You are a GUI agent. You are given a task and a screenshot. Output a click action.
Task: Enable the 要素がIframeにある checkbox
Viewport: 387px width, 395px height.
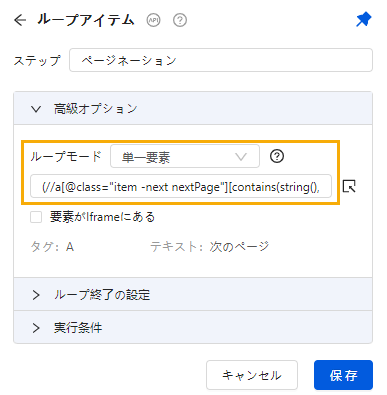[36, 217]
